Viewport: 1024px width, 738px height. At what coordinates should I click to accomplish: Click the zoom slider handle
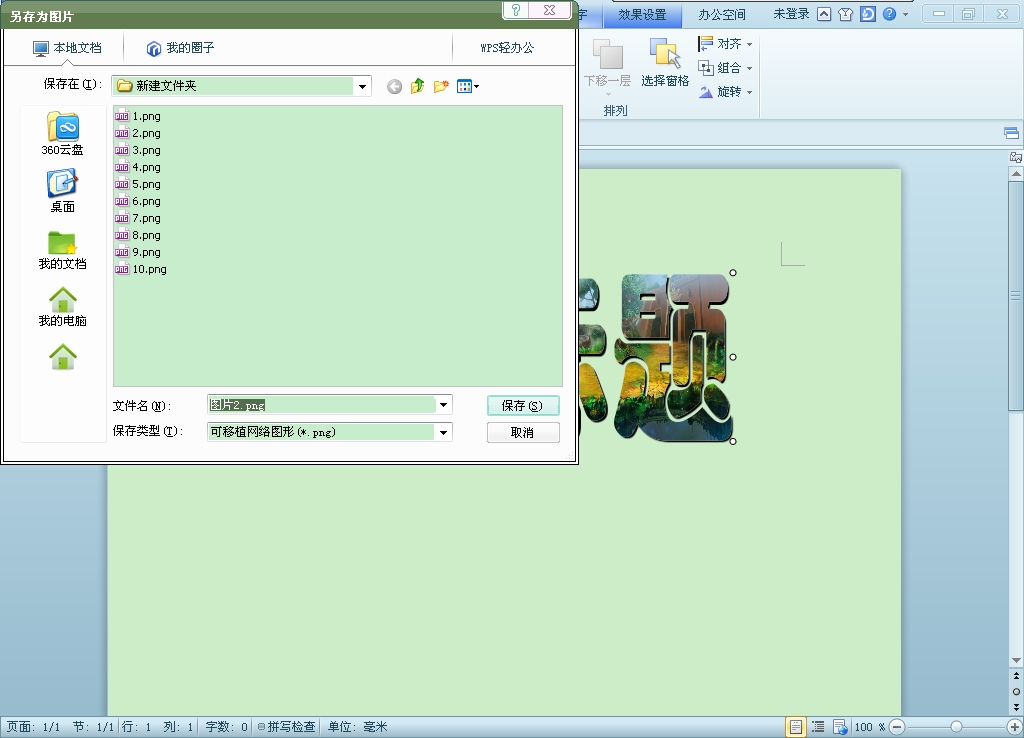[956, 727]
